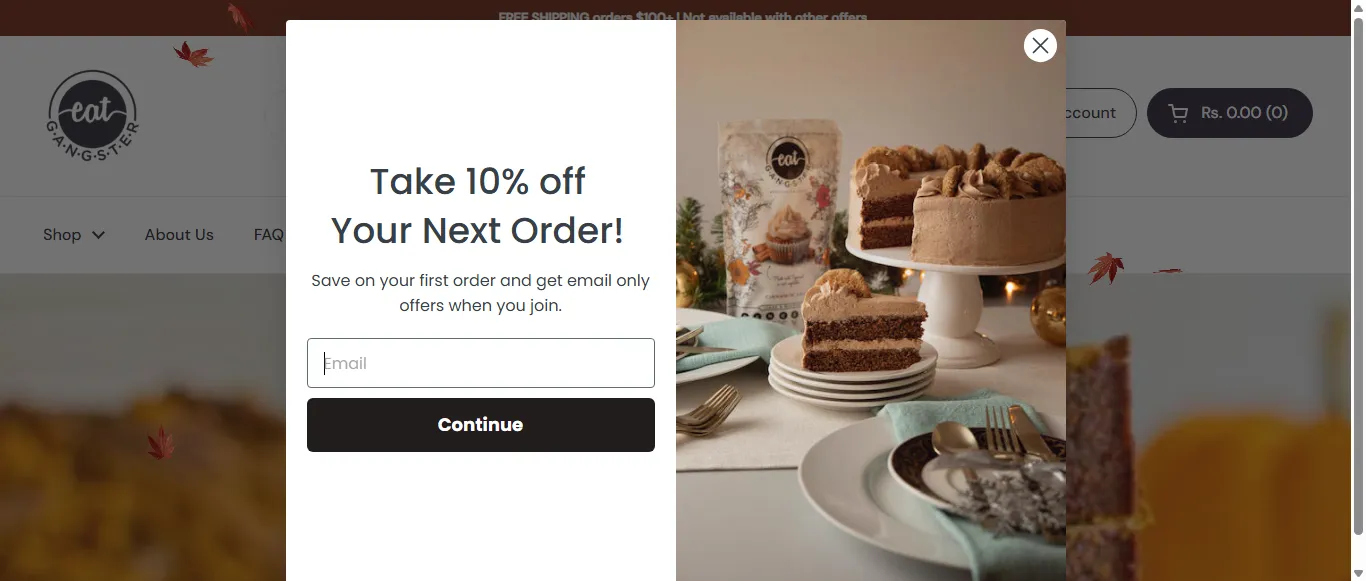This screenshot has width=1366, height=581.
Task: Click the scrollbar down arrow
Action: pyautogui.click(x=1358, y=573)
